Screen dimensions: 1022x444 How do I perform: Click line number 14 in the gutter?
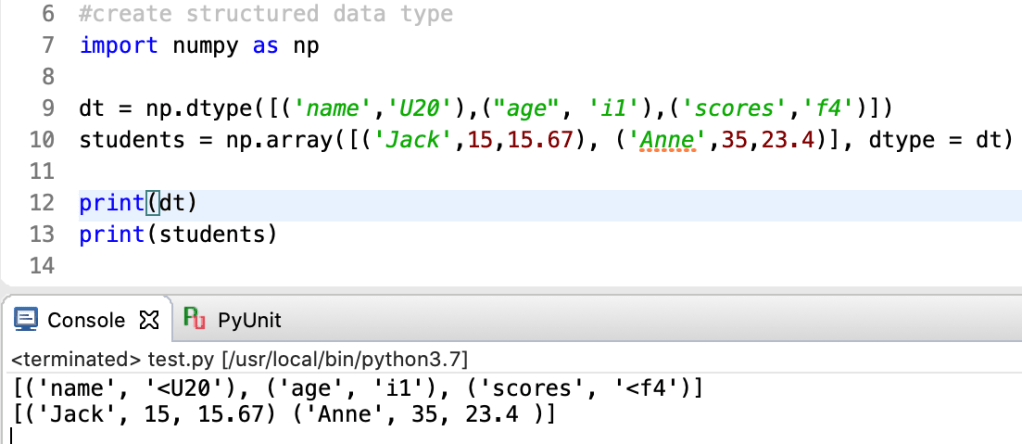click(40, 266)
